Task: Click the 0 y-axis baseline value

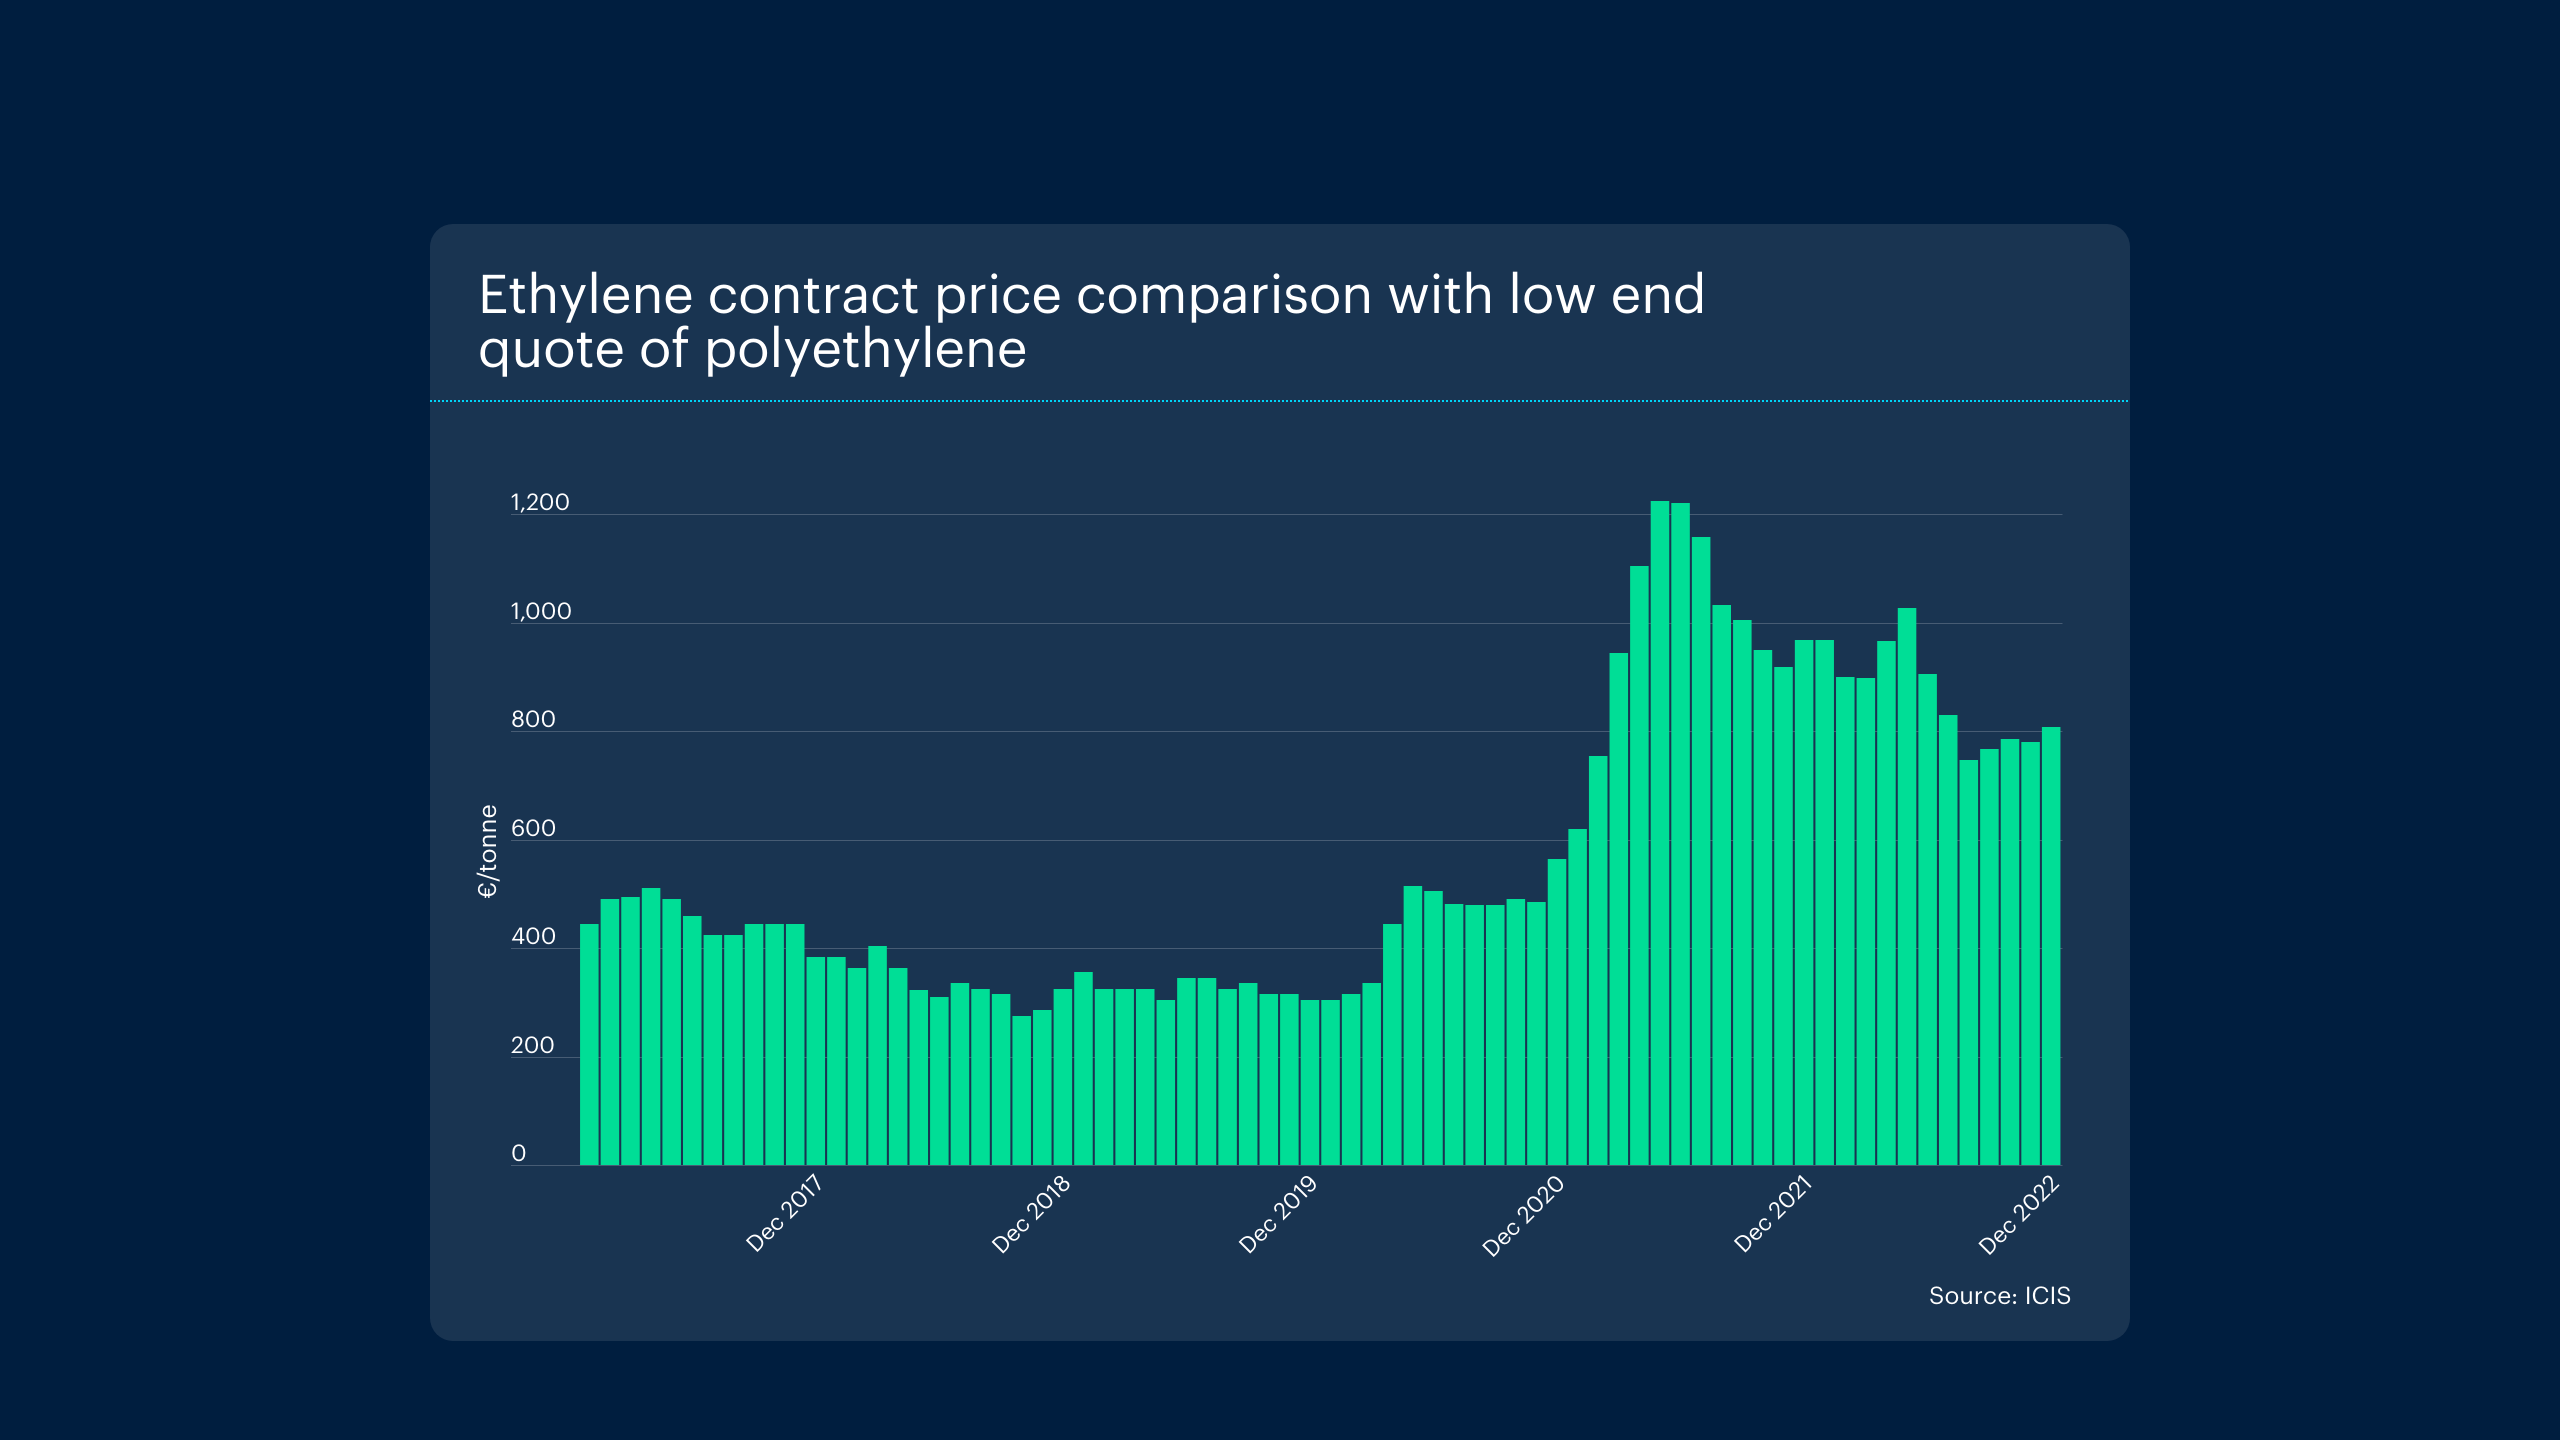Action: [518, 1153]
